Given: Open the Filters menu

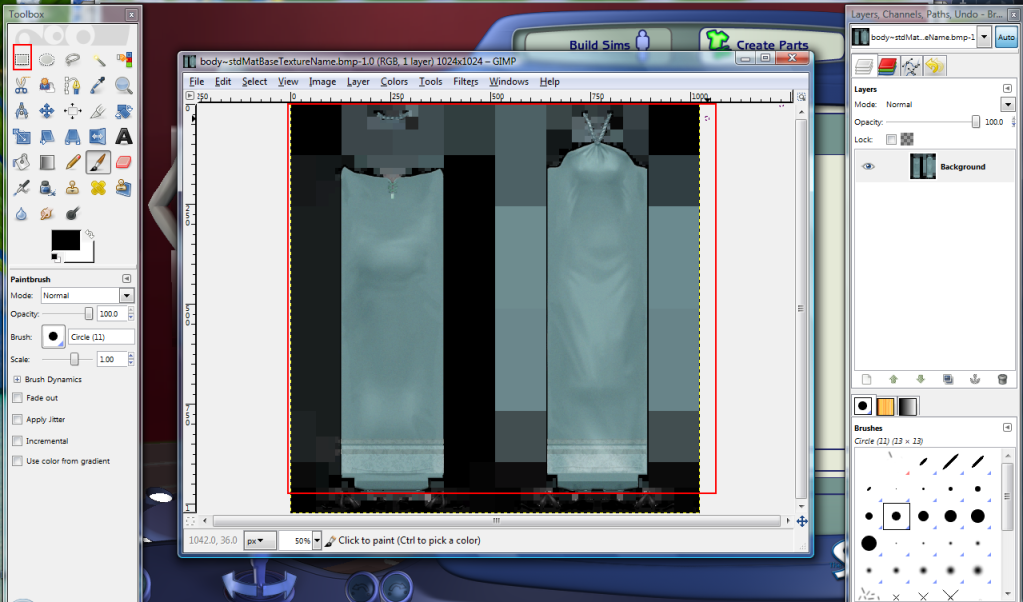Looking at the screenshot, I should point(465,82).
